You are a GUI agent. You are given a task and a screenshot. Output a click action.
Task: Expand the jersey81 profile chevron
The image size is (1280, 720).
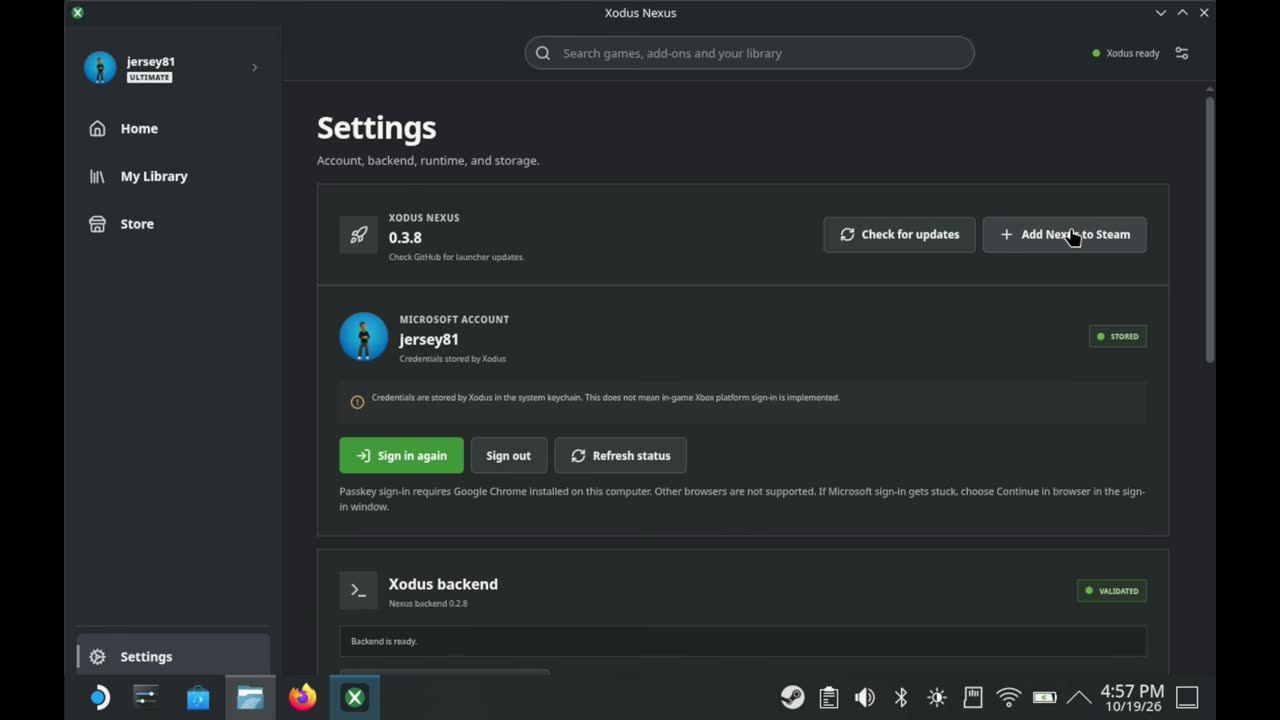254,68
